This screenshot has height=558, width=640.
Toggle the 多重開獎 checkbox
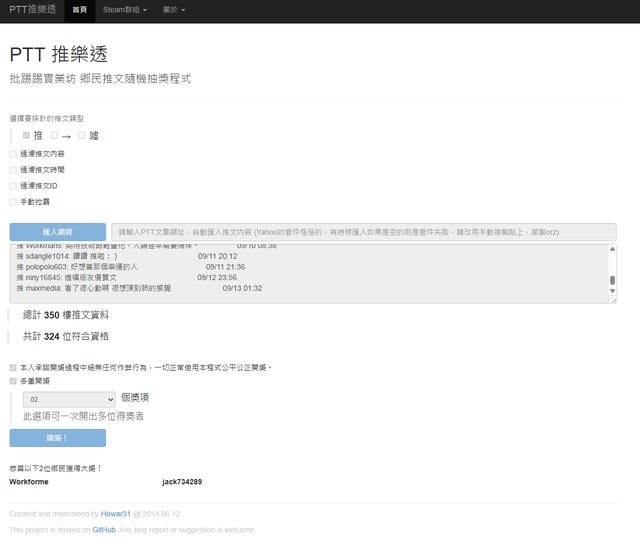coord(13,381)
